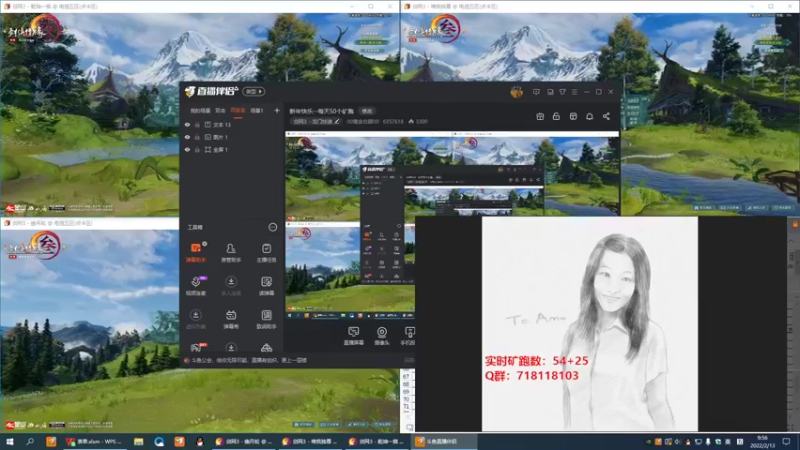Image resolution: width=800 pixels, height=450 pixels.
Task: Add 手机投屏 phone casting source
Action: [x=408, y=336]
